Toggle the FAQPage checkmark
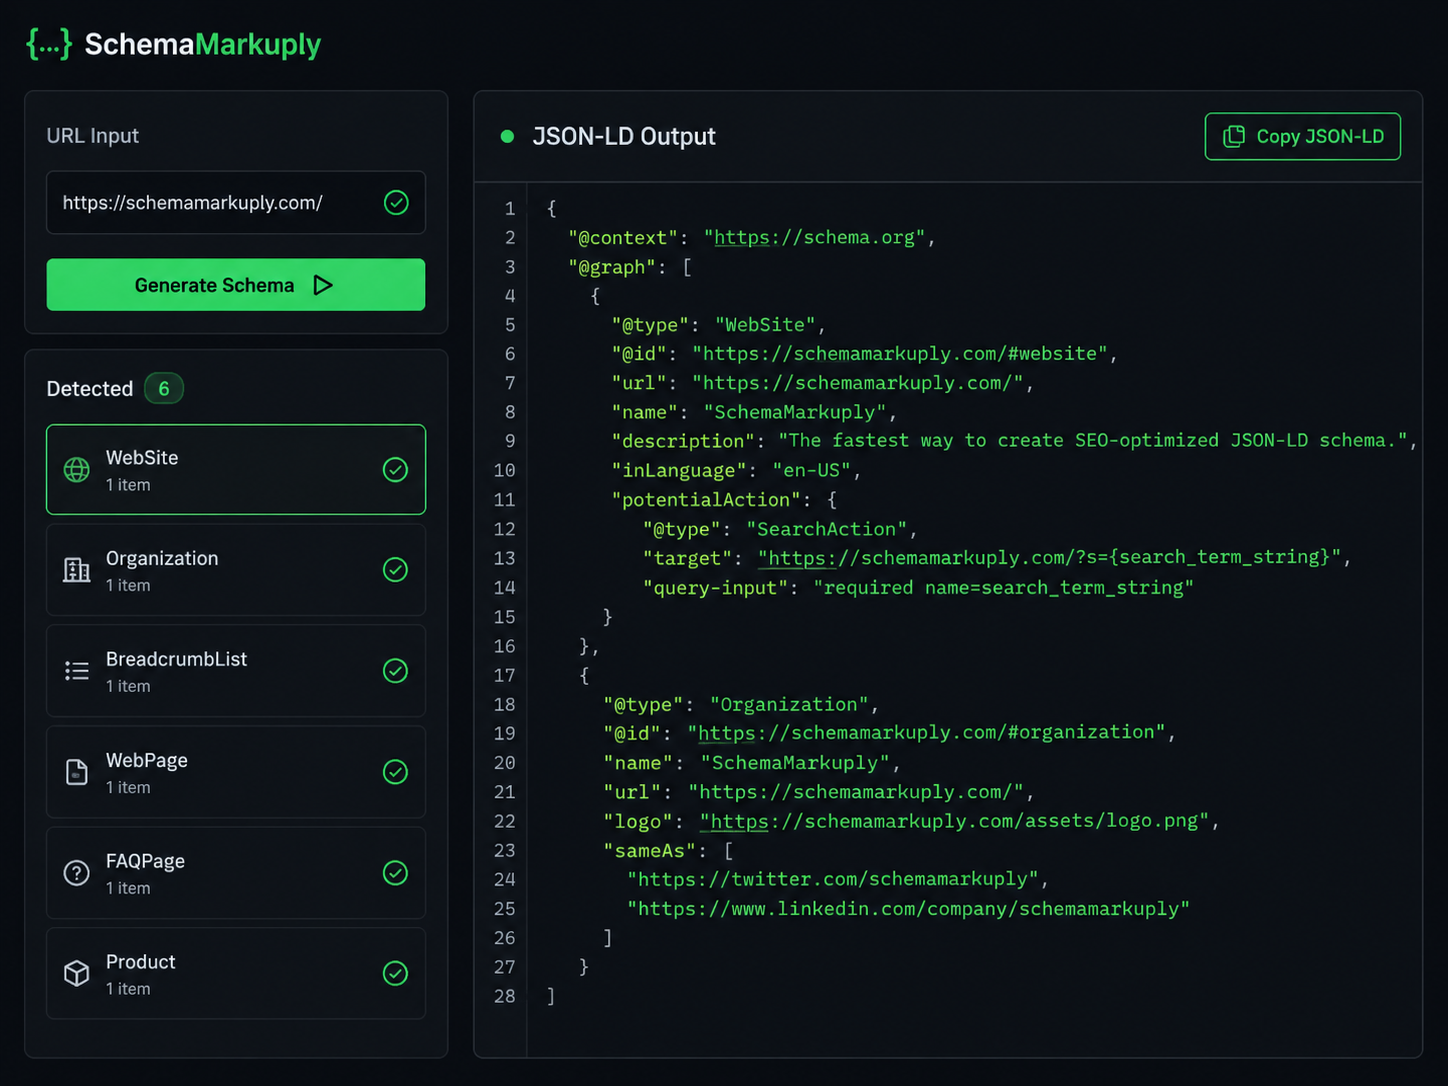This screenshot has height=1086, width=1448. [396, 873]
